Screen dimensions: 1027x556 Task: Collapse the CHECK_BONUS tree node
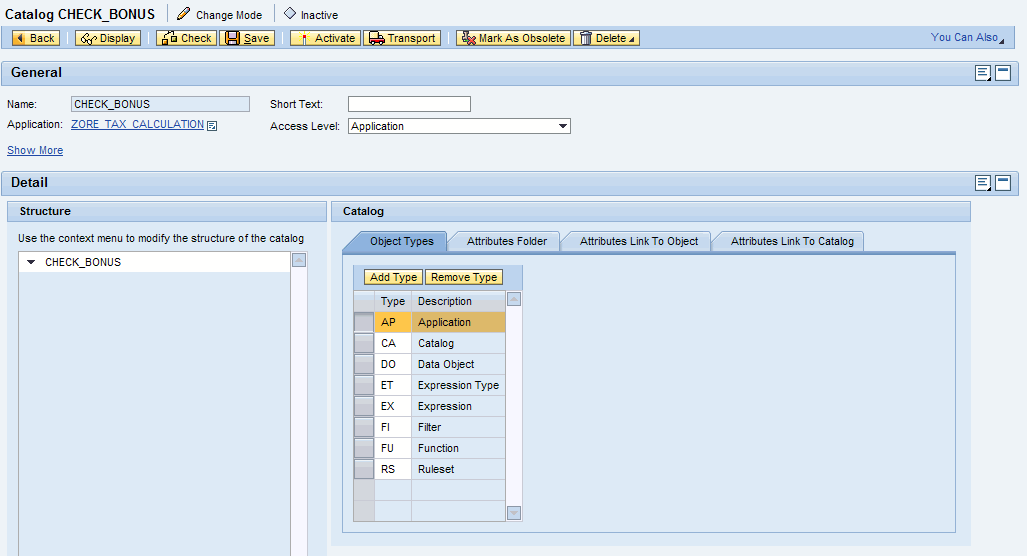[31, 262]
